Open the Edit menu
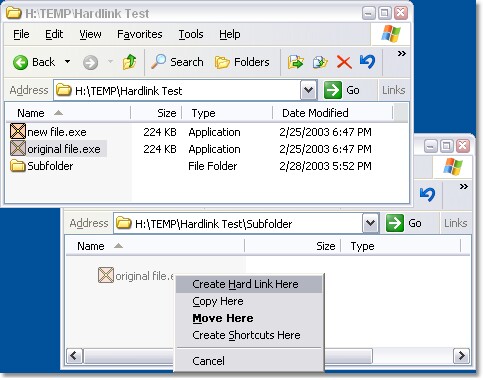Image resolution: width=483 pixels, height=380 pixels. point(54,34)
